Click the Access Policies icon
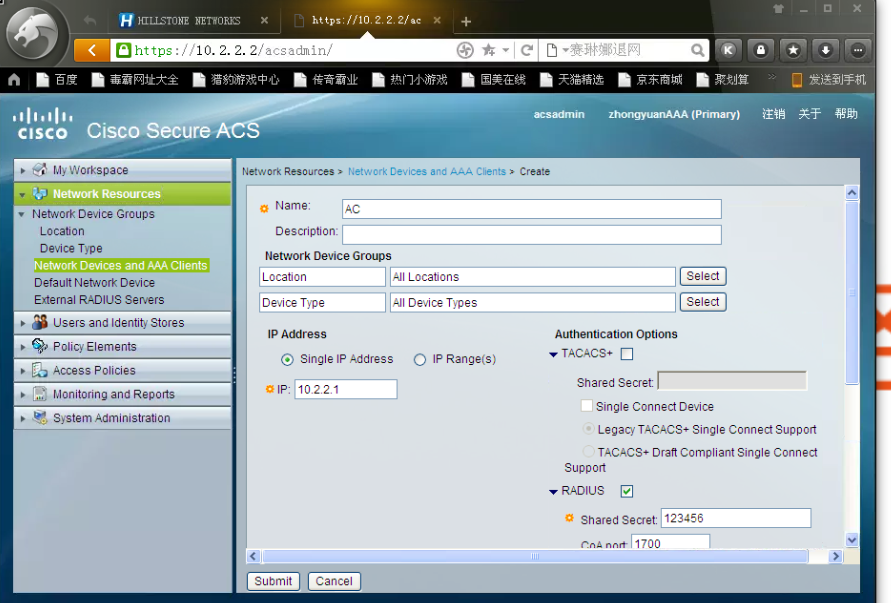Image resolution: width=891 pixels, height=603 pixels. [x=40, y=370]
